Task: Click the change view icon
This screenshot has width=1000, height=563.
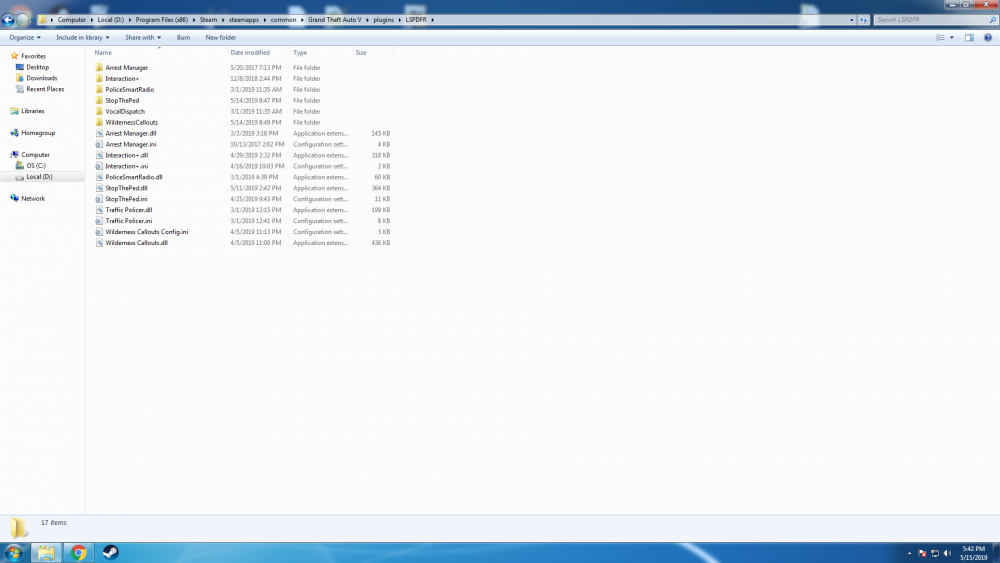Action: click(x=940, y=38)
